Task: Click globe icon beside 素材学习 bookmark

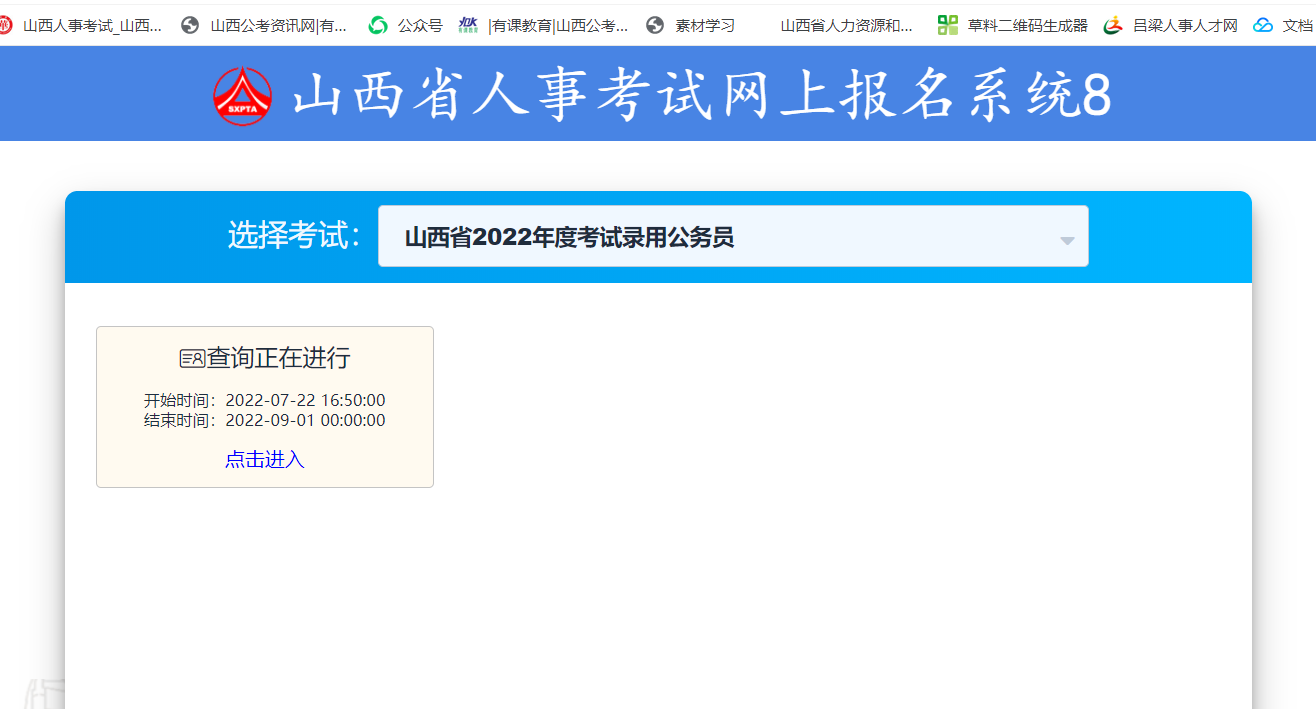Action: pyautogui.click(x=655, y=26)
